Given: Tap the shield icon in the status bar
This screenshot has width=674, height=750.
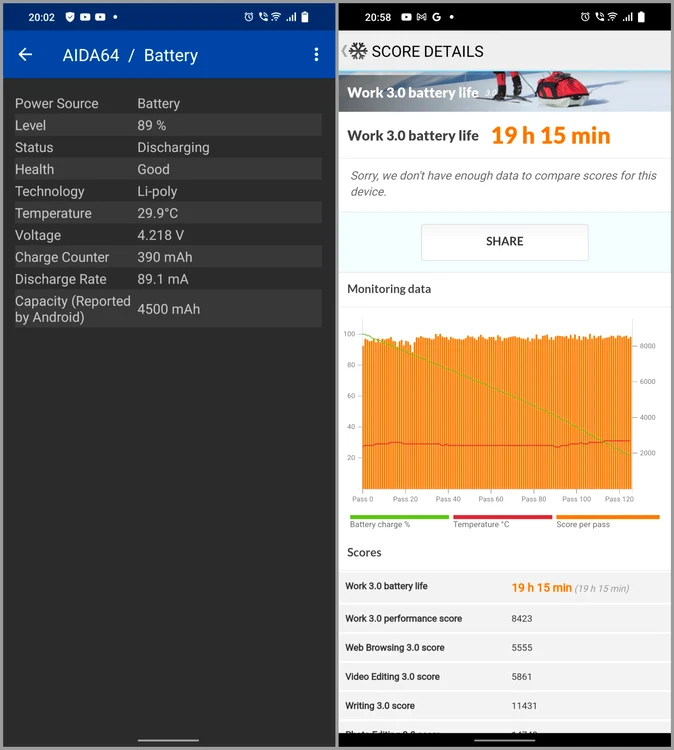Looking at the screenshot, I should (70, 17).
